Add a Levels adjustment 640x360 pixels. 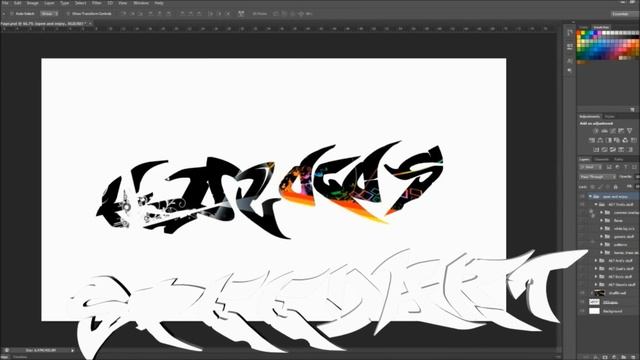click(604, 131)
